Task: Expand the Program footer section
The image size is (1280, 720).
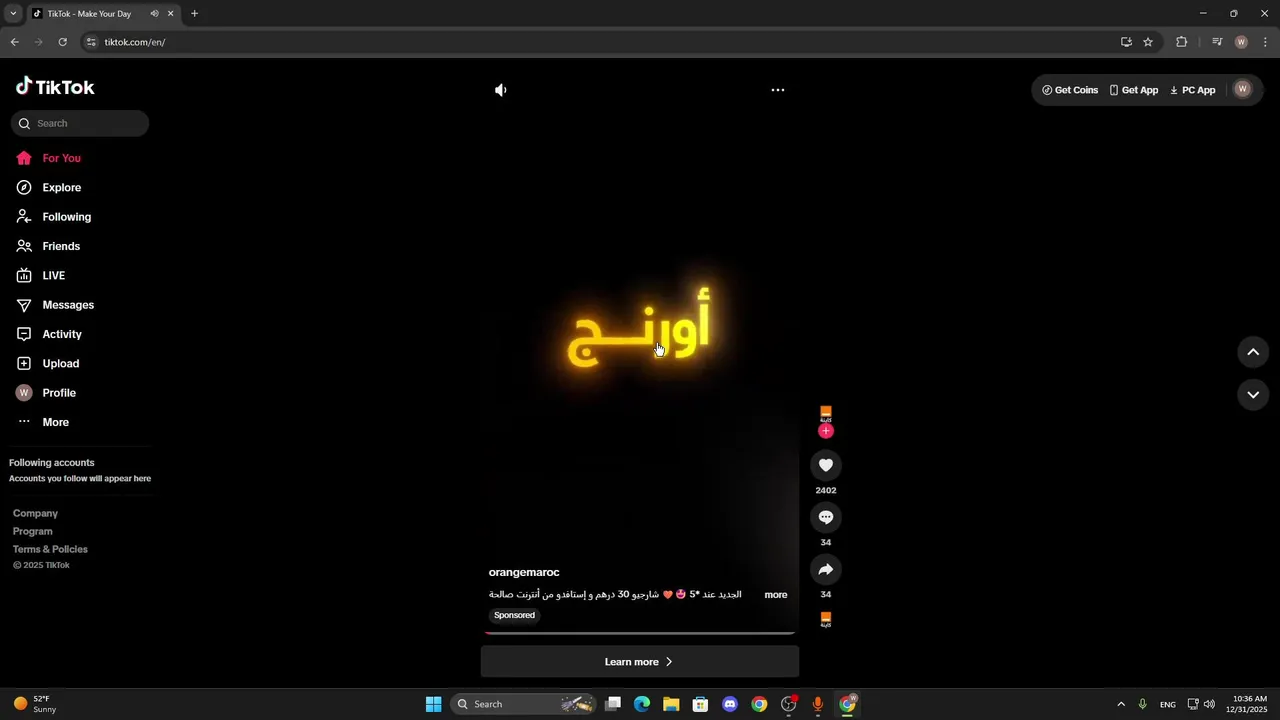Action: [33, 531]
